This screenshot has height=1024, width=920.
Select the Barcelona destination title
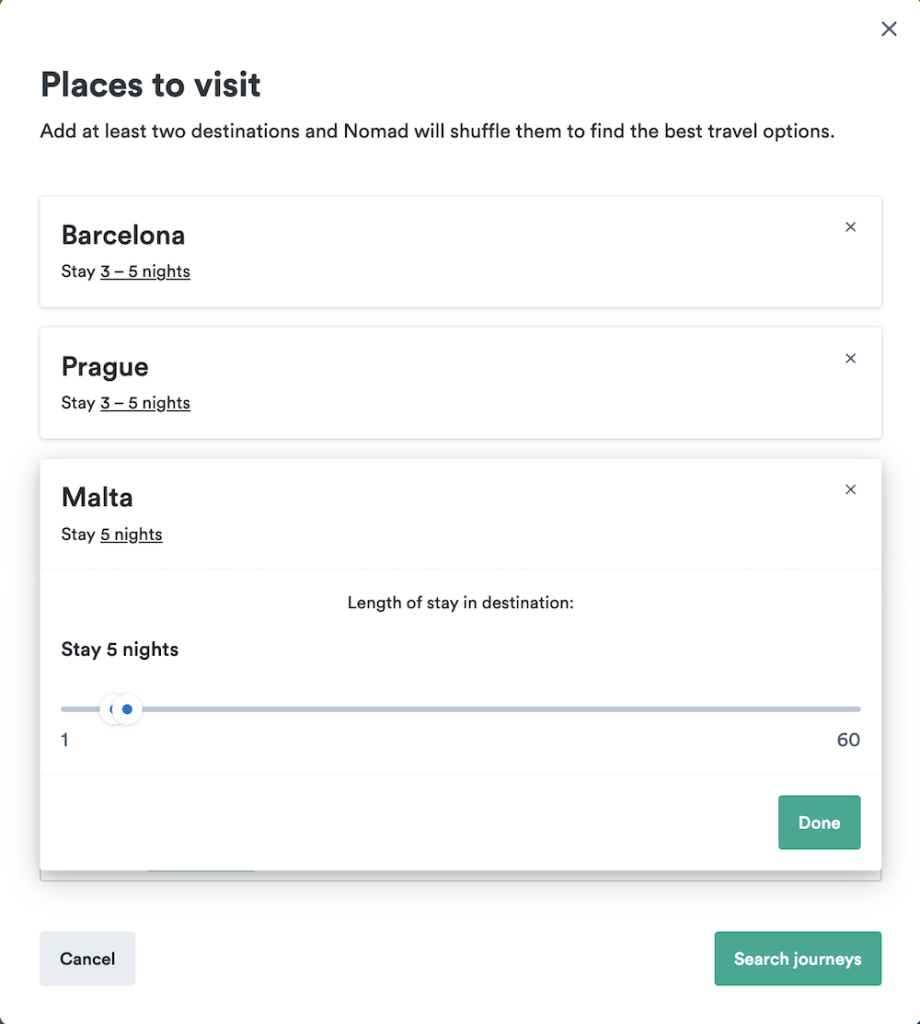click(123, 235)
